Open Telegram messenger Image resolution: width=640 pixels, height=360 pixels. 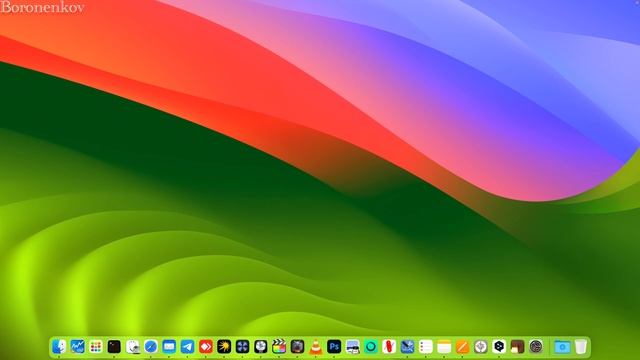[187, 347]
